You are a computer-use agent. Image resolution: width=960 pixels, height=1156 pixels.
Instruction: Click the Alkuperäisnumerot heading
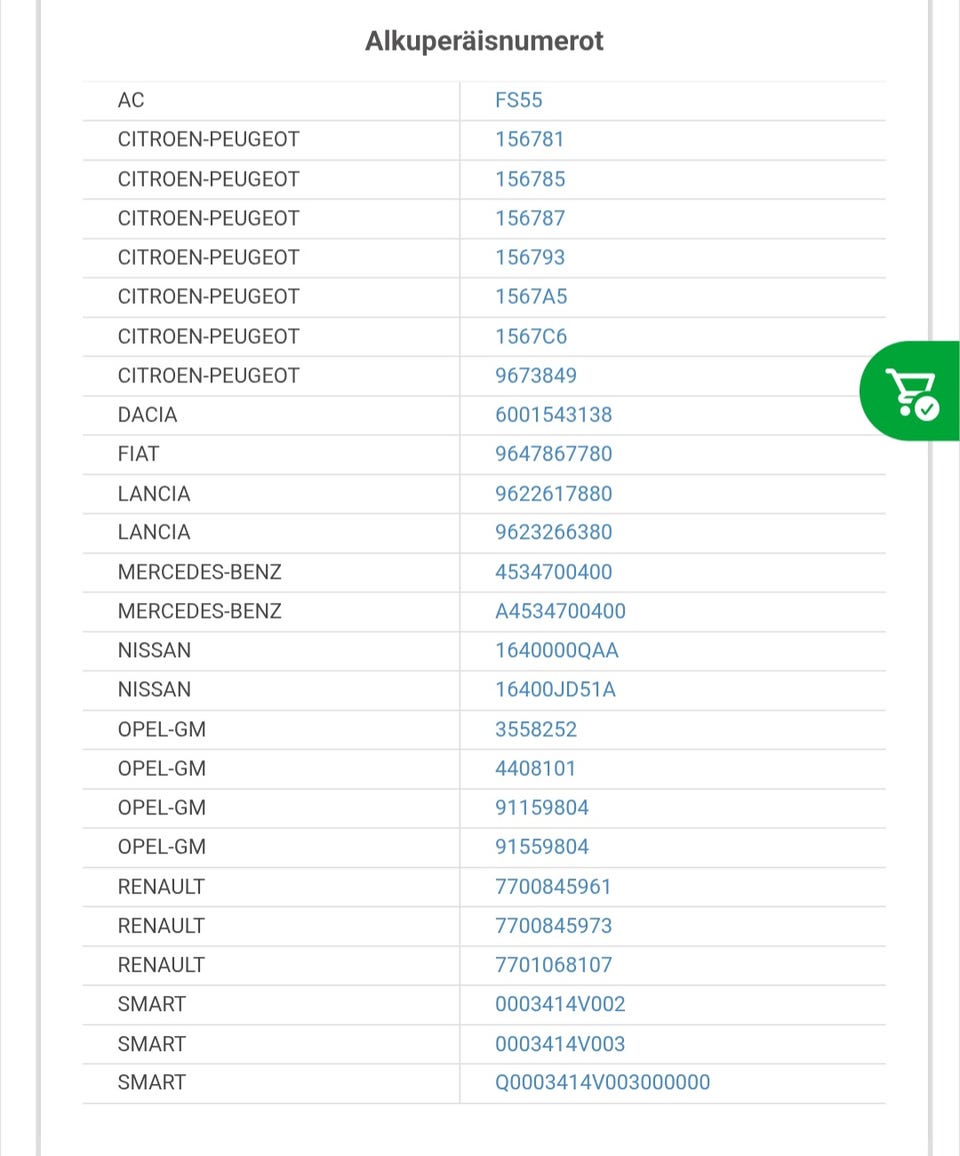tap(484, 42)
